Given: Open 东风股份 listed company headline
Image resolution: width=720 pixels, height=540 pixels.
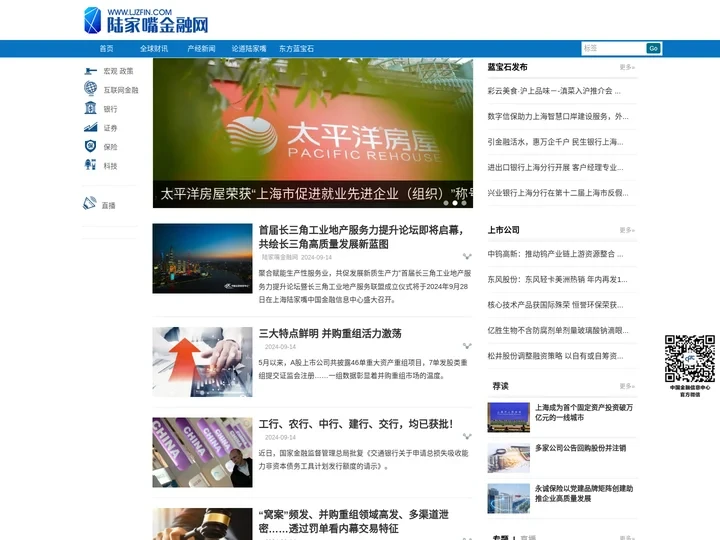Looking at the screenshot, I should coord(557,280).
